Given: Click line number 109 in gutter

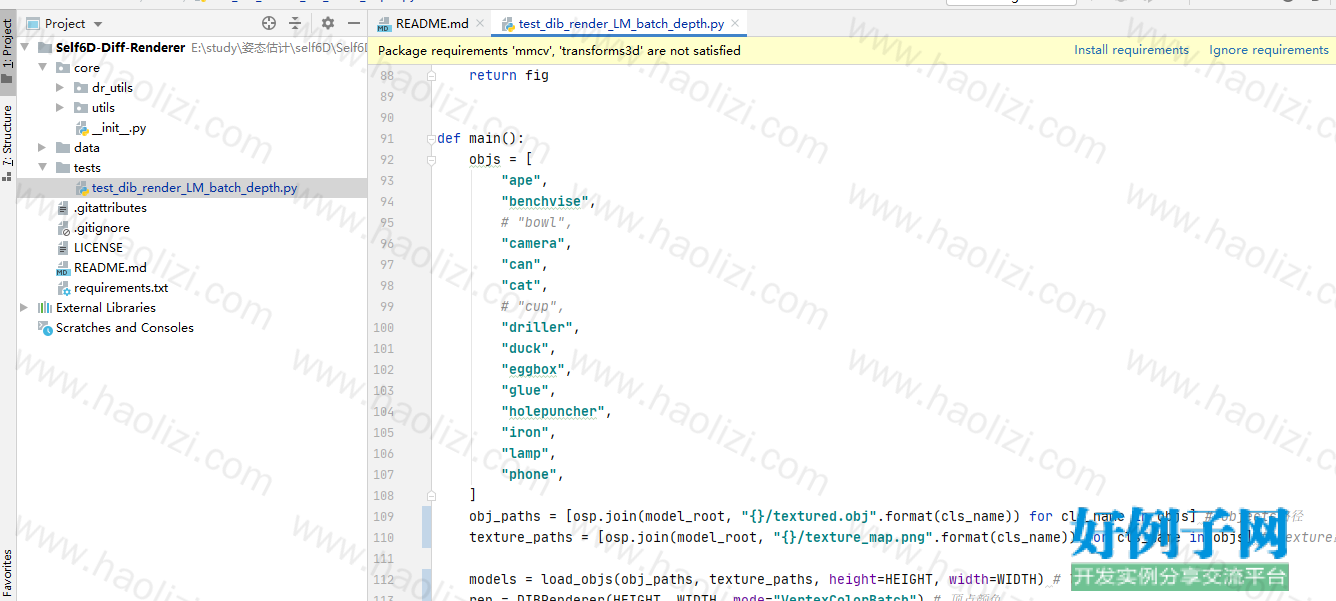Looking at the screenshot, I should tap(384, 517).
